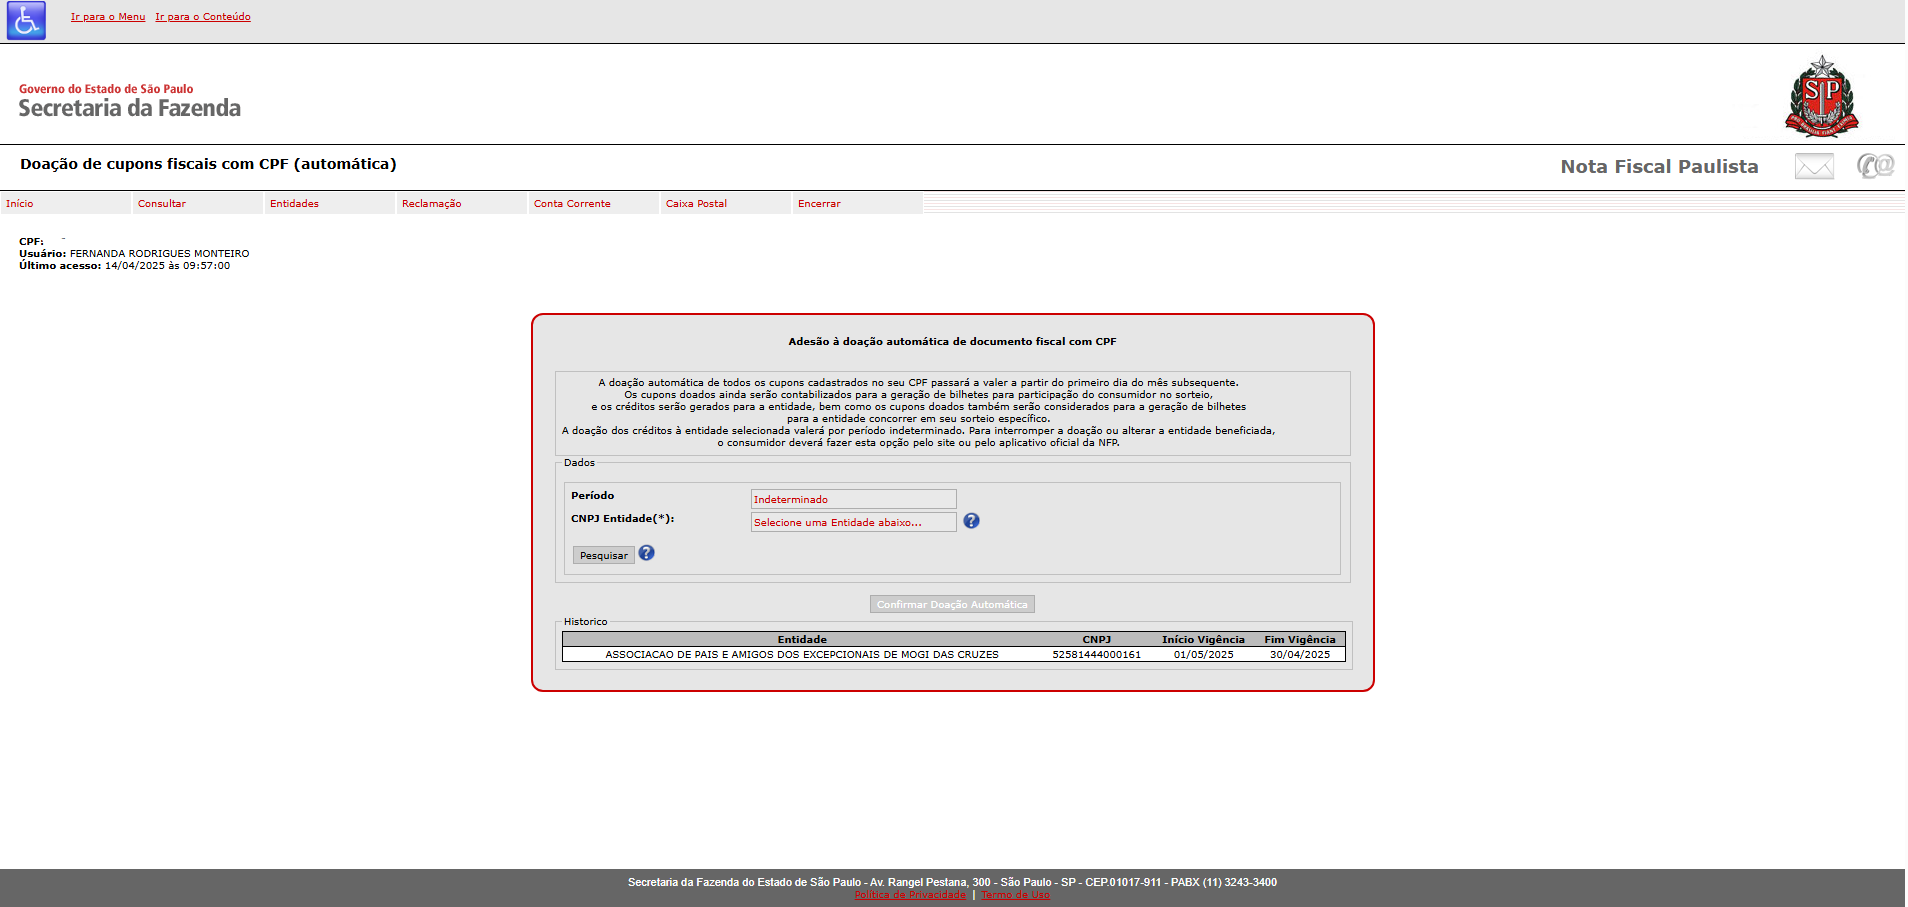Click the CNPJ Entidade input field
Viewport: 1908px width, 907px height.
pyautogui.click(x=853, y=522)
